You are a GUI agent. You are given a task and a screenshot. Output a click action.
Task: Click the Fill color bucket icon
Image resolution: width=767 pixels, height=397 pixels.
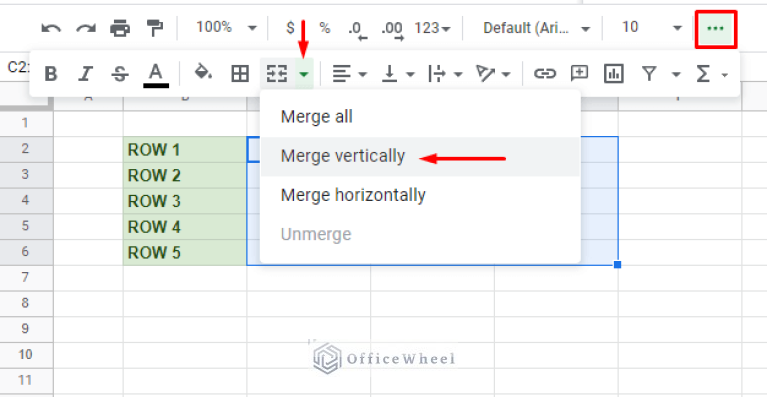203,73
